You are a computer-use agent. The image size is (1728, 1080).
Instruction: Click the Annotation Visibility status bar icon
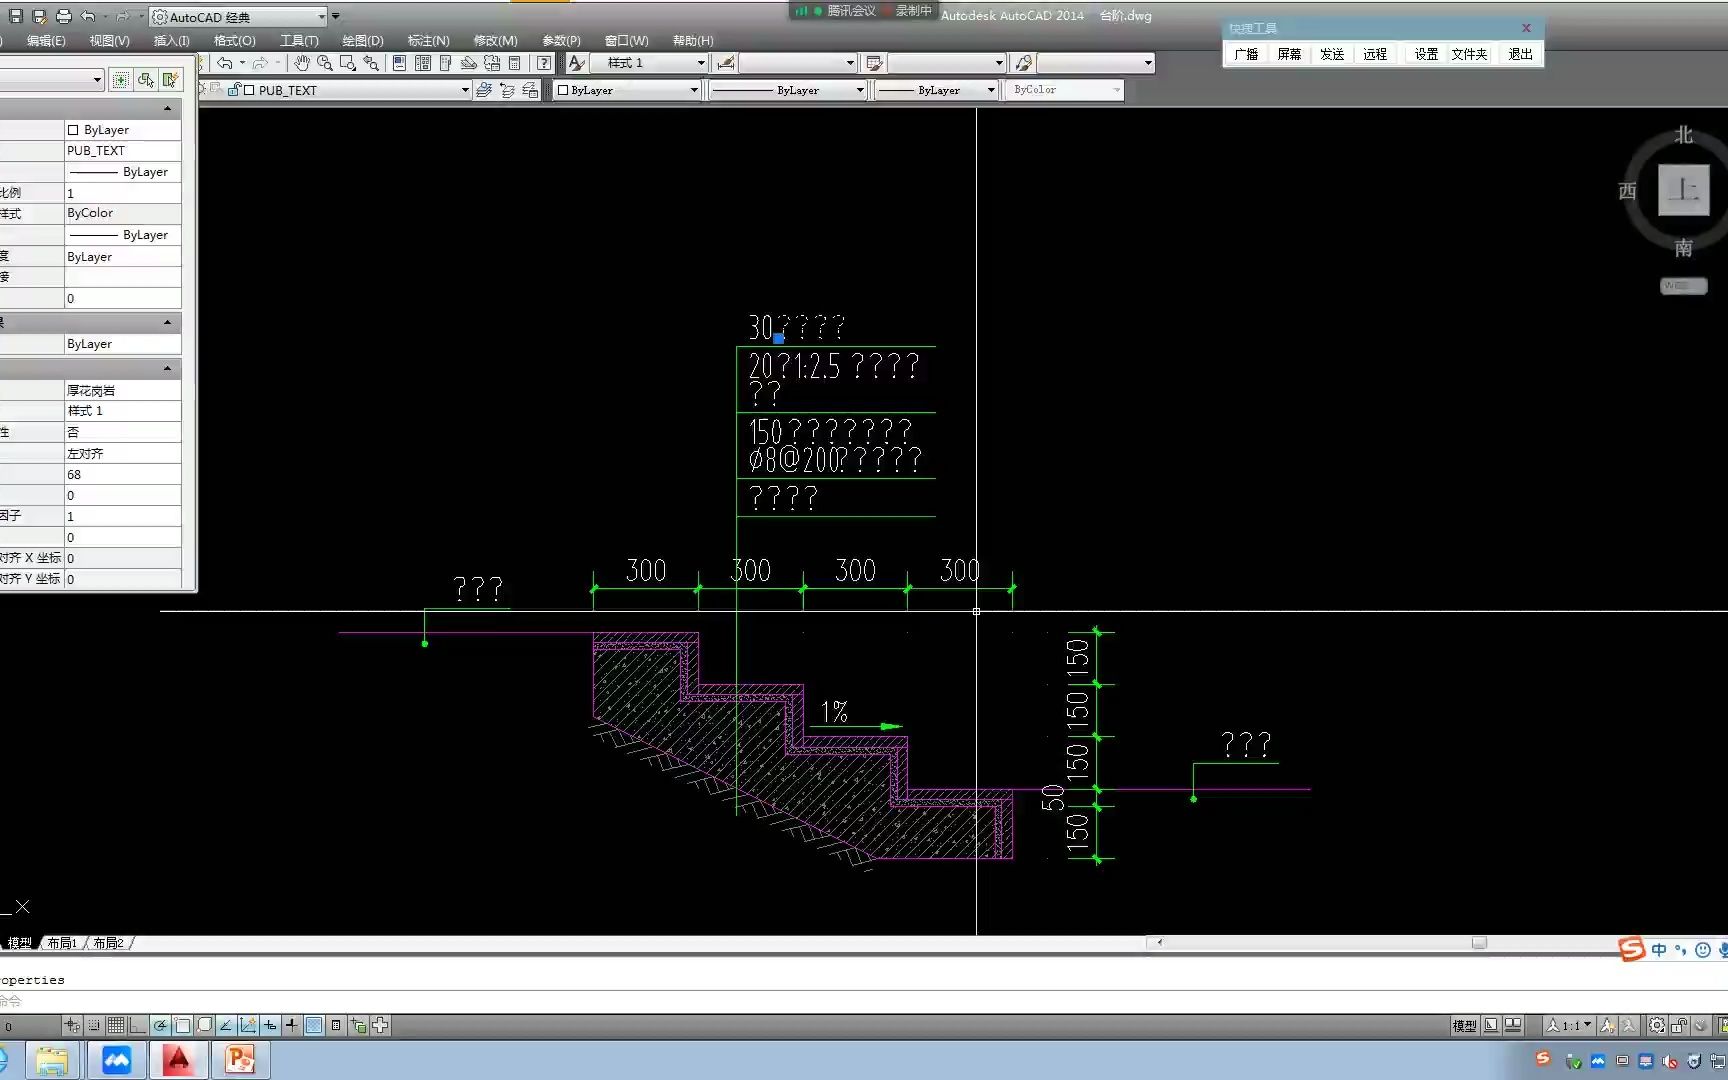[1607, 1025]
